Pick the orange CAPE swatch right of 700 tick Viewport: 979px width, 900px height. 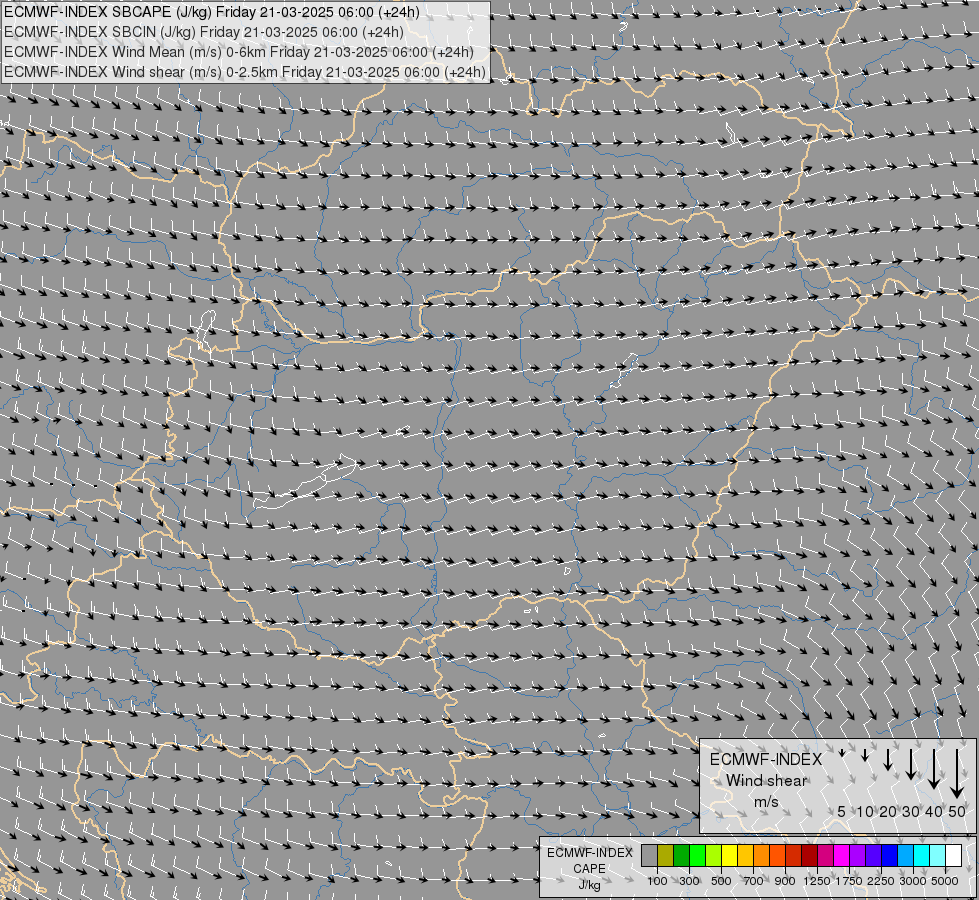pyautogui.click(x=761, y=855)
